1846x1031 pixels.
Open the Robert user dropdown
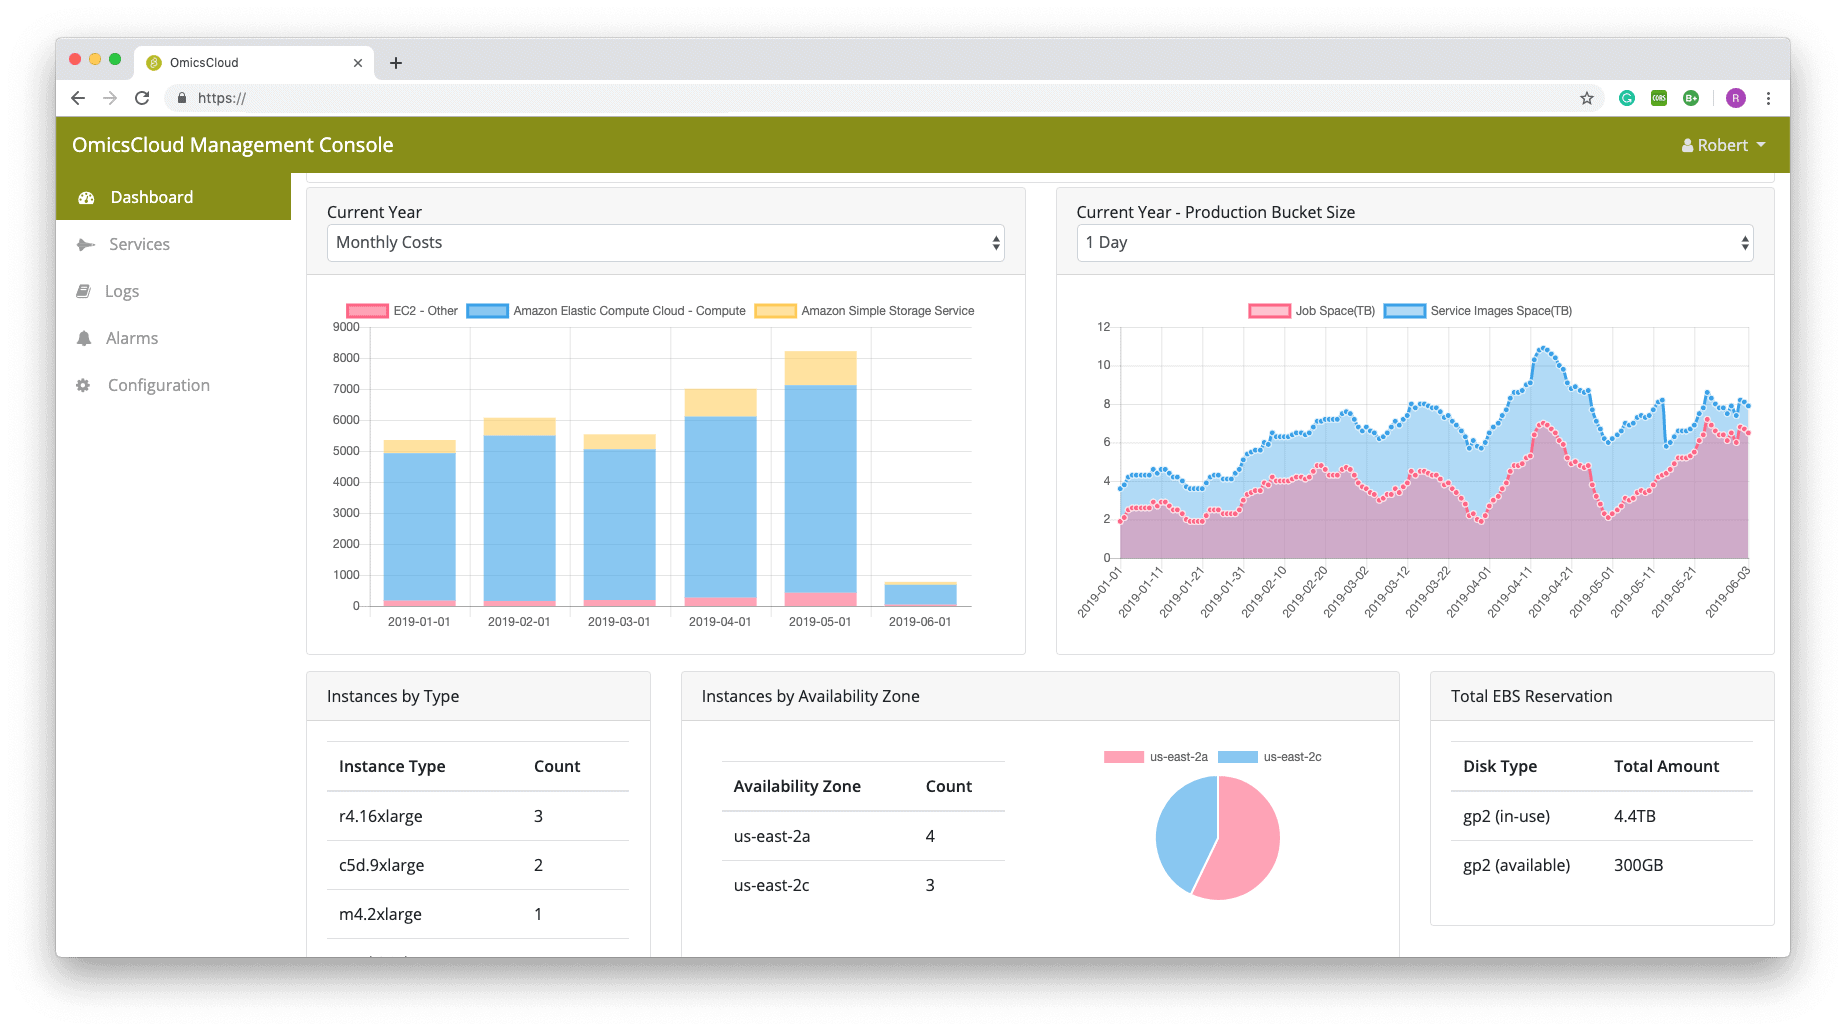[x=1723, y=145]
